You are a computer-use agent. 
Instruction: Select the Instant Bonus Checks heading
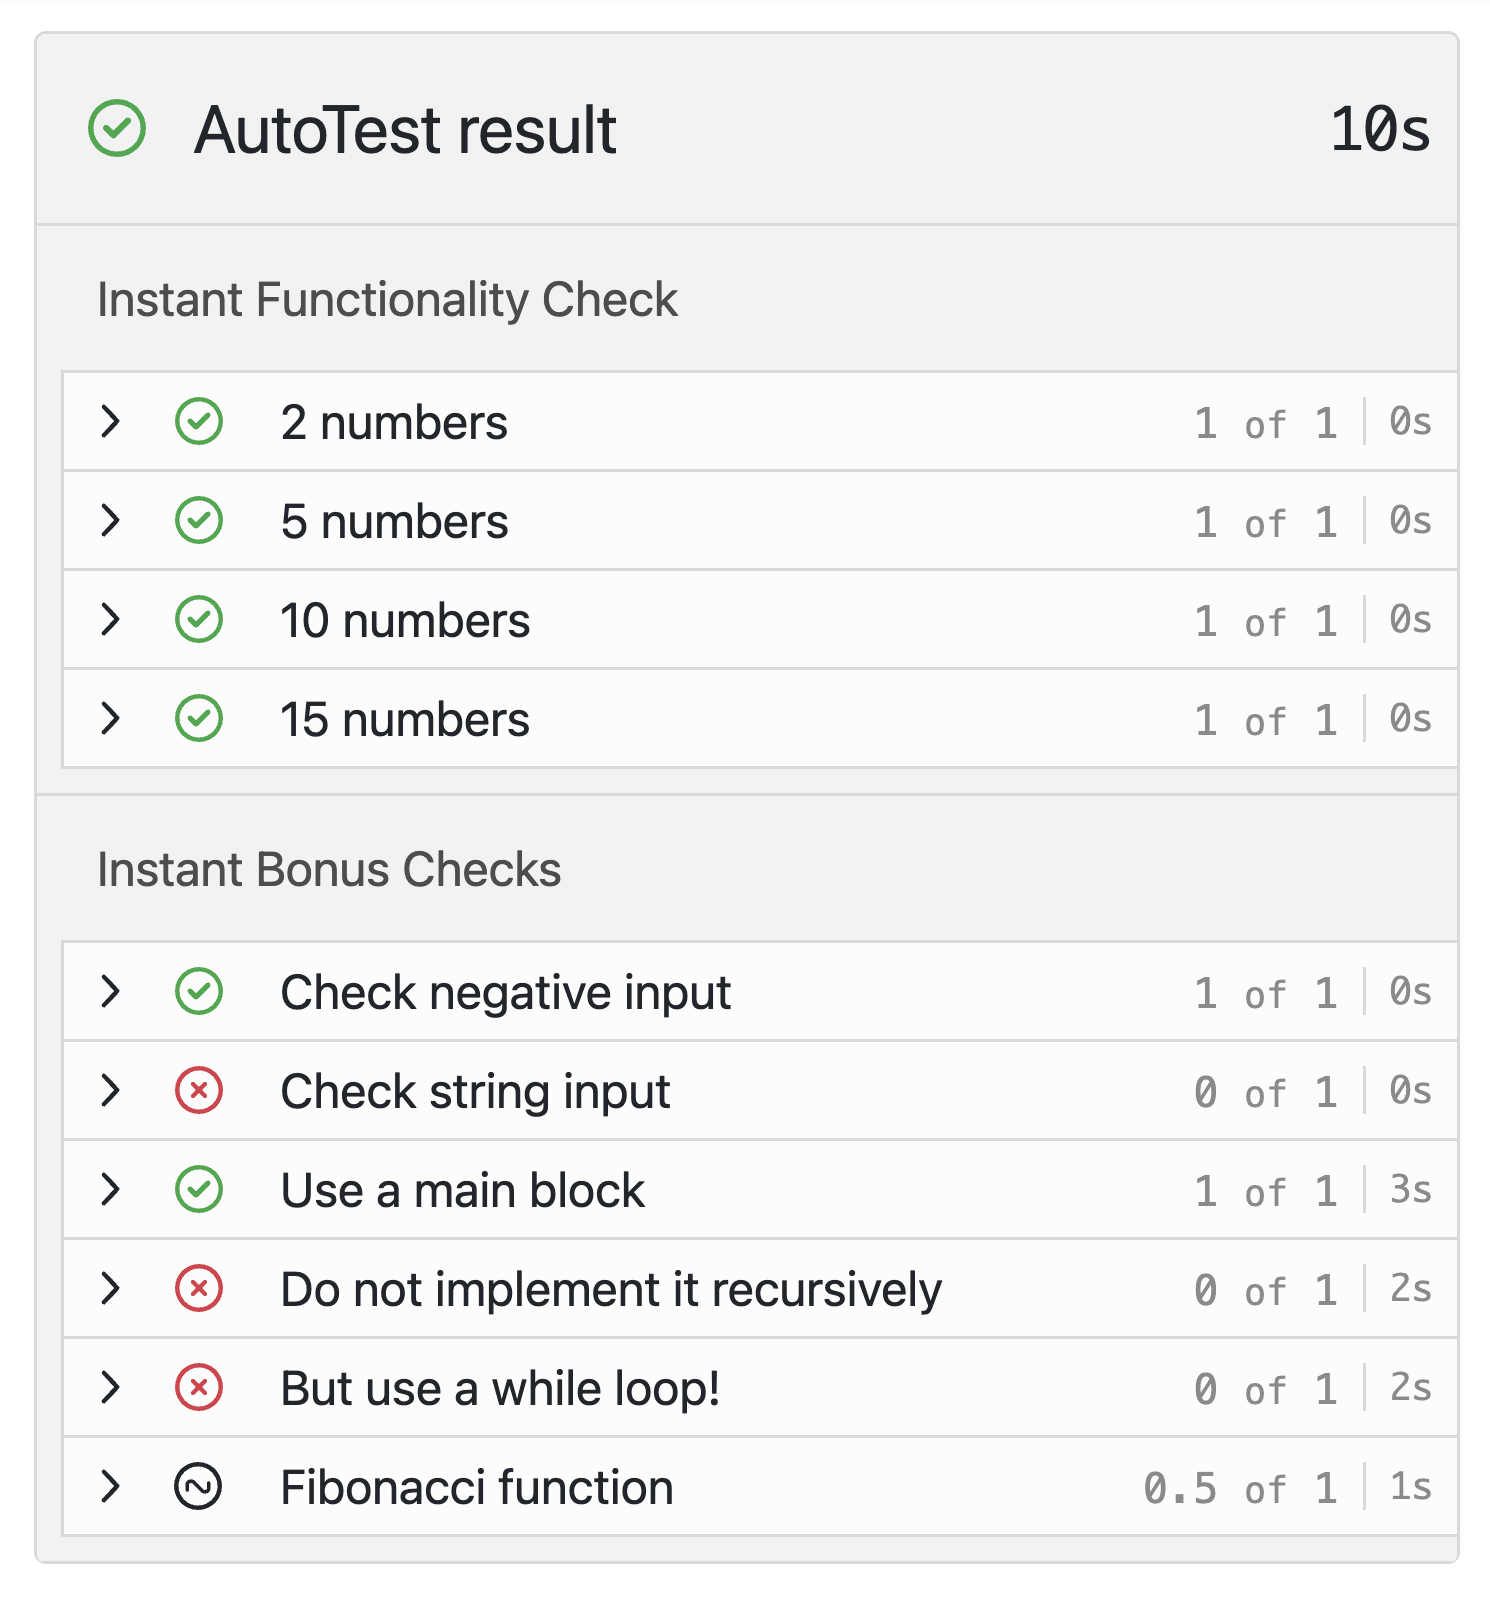pos(329,870)
